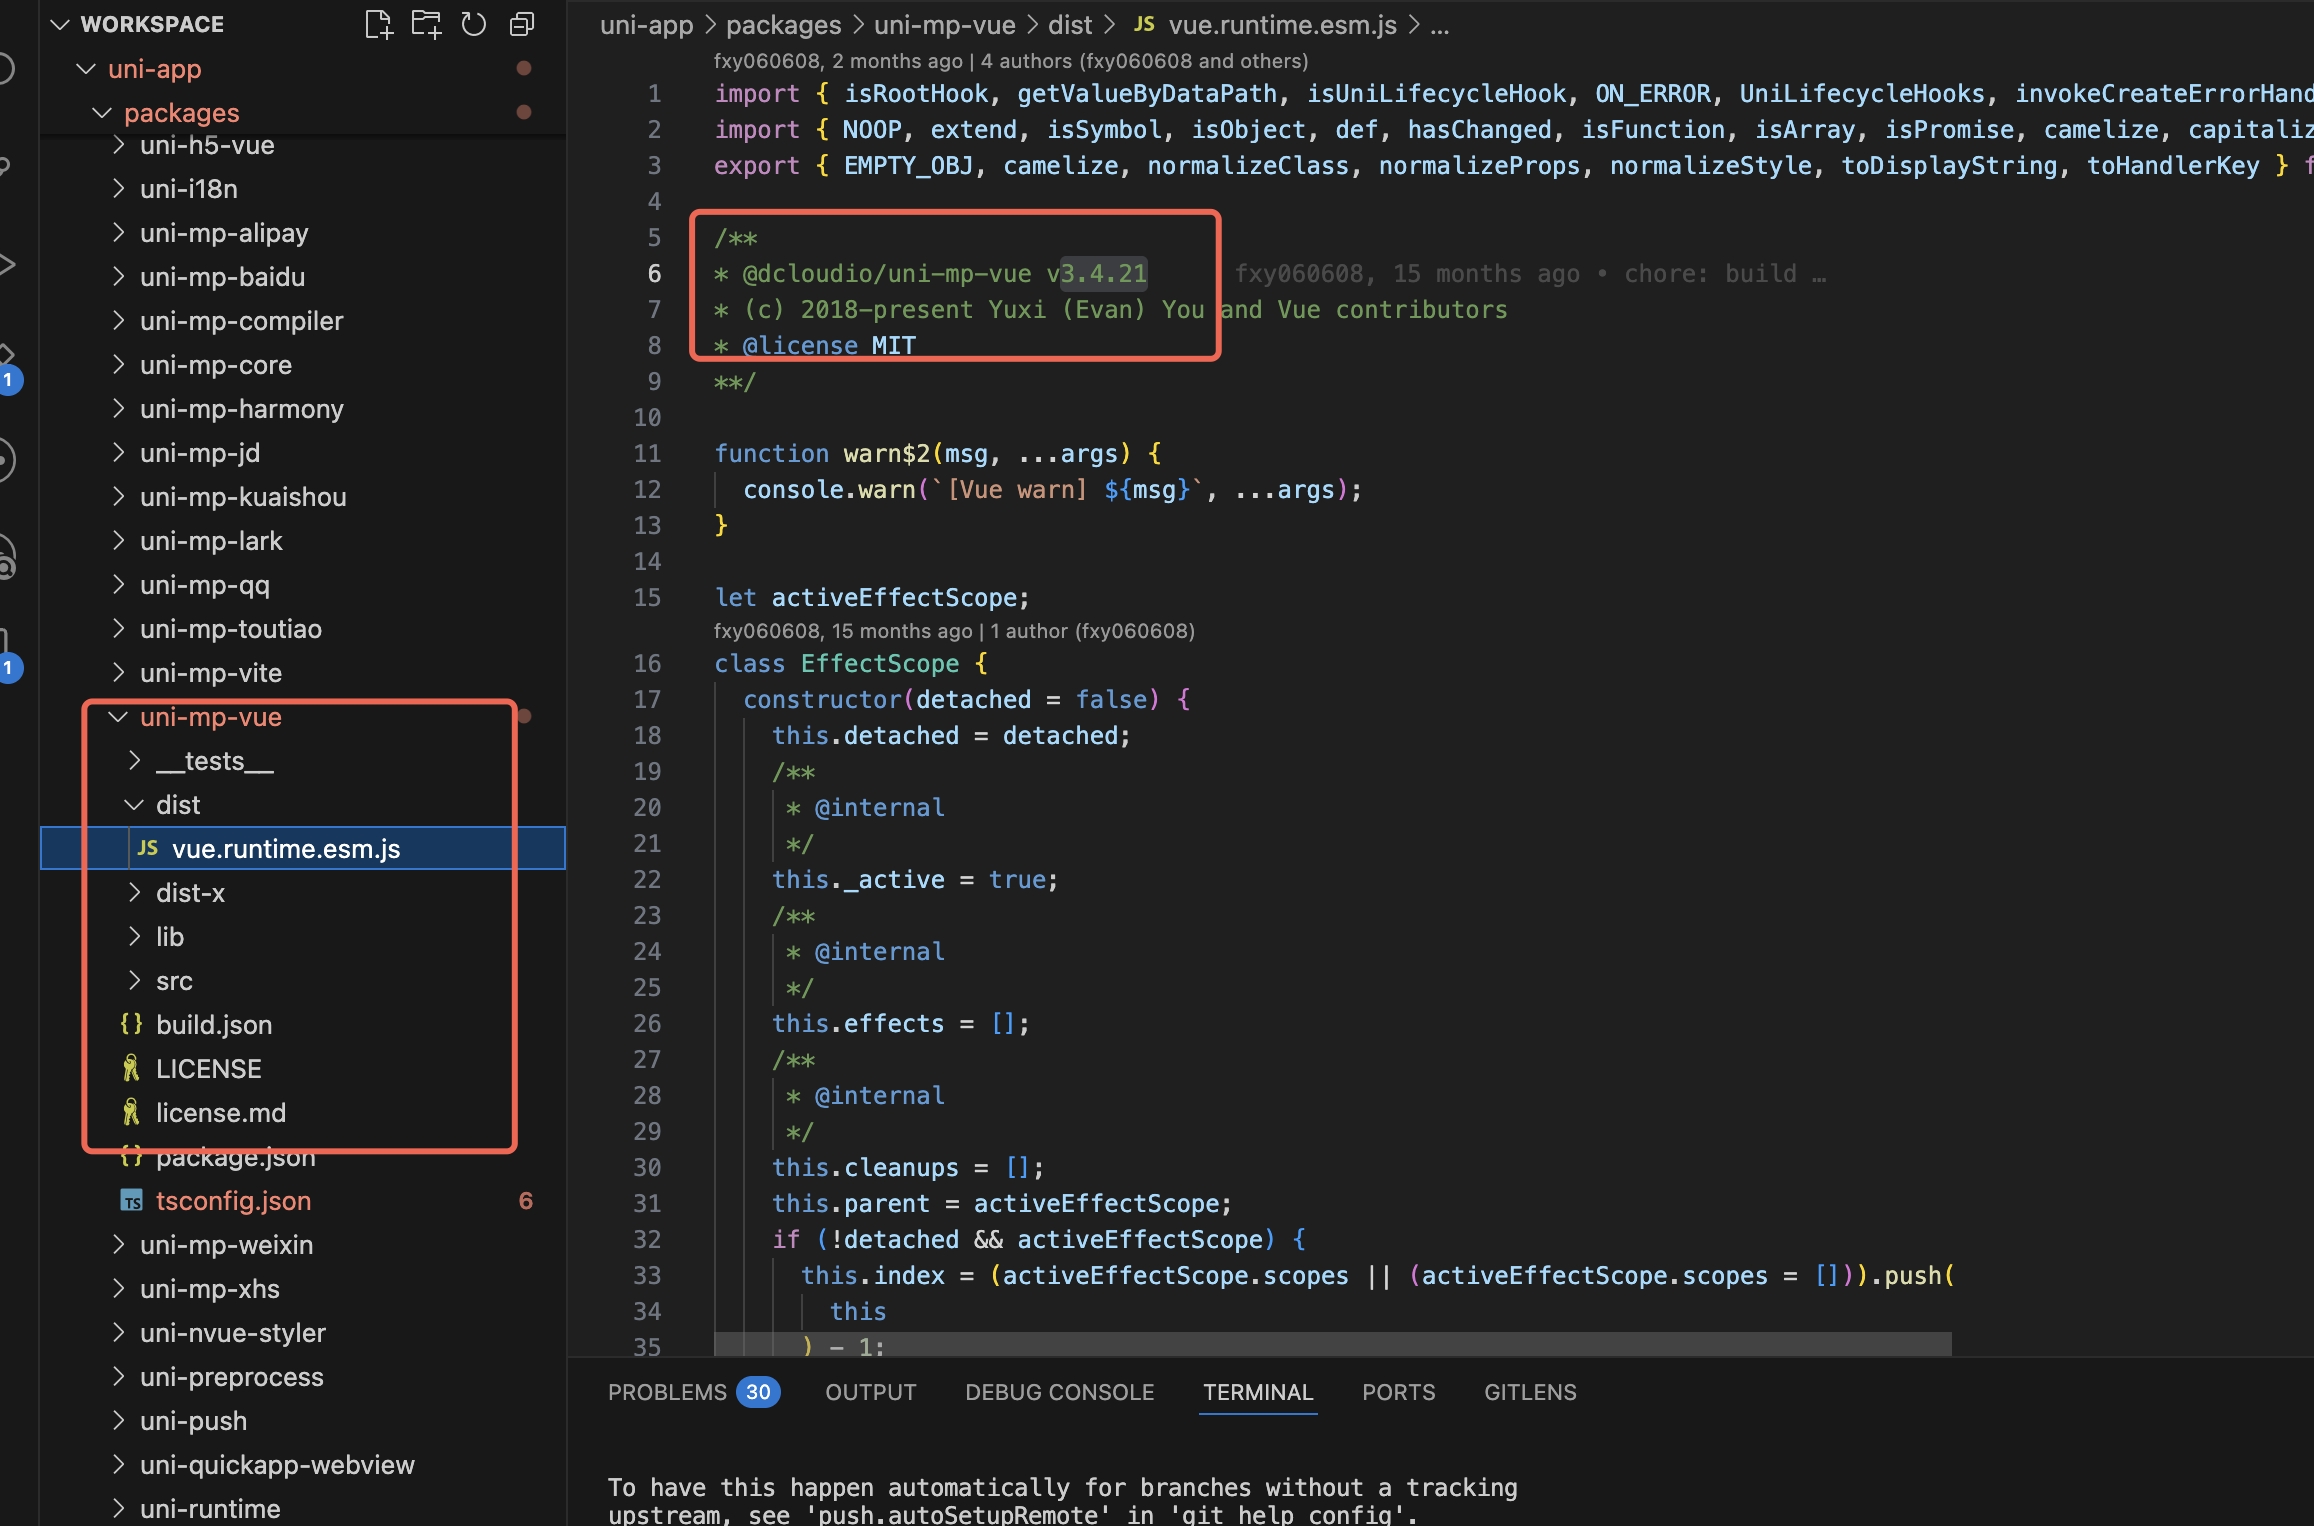
Task: Click uni-mp-vue in the breadcrumb
Action: click(x=944, y=24)
